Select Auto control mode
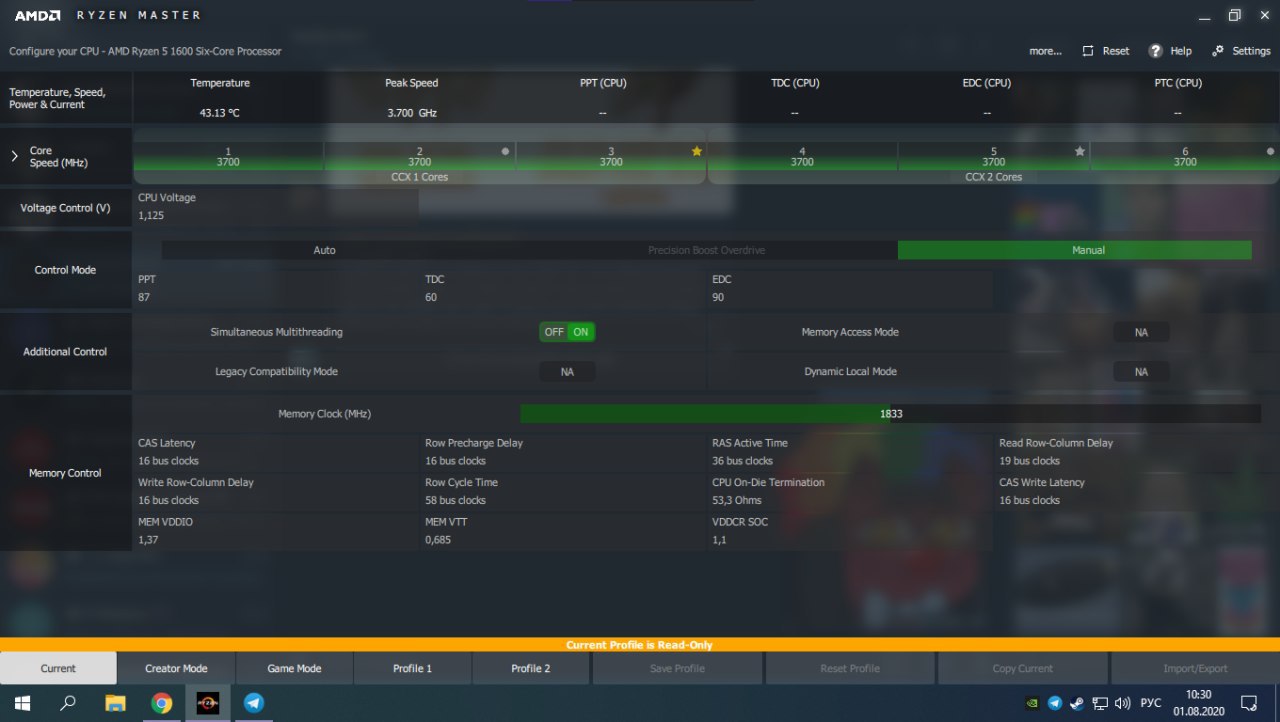The width and height of the screenshot is (1280, 722). click(x=324, y=250)
